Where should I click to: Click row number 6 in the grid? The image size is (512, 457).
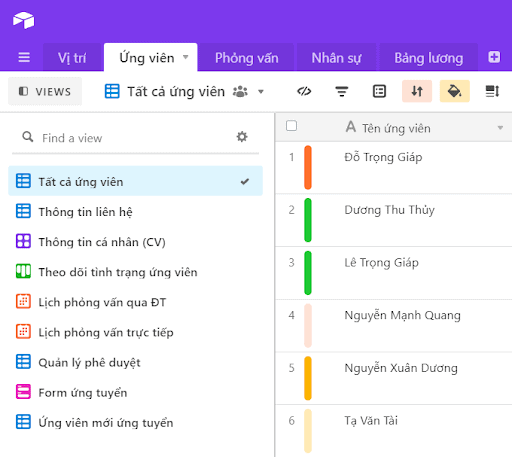[x=292, y=420]
